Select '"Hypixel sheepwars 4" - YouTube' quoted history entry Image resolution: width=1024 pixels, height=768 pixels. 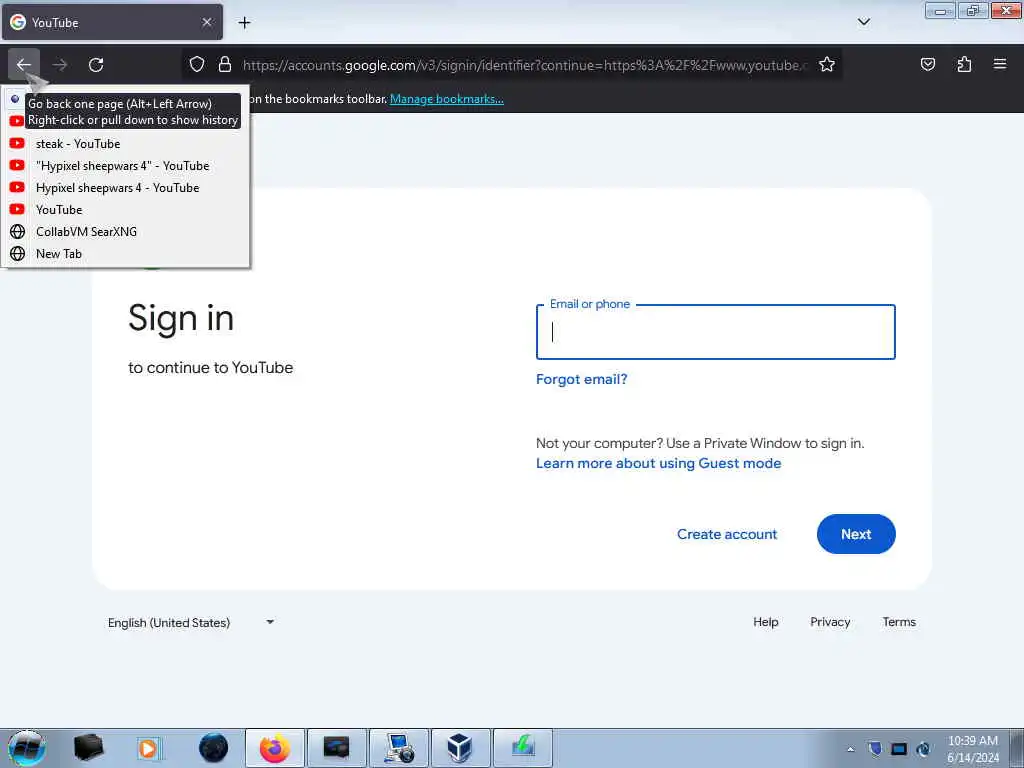(x=125, y=166)
